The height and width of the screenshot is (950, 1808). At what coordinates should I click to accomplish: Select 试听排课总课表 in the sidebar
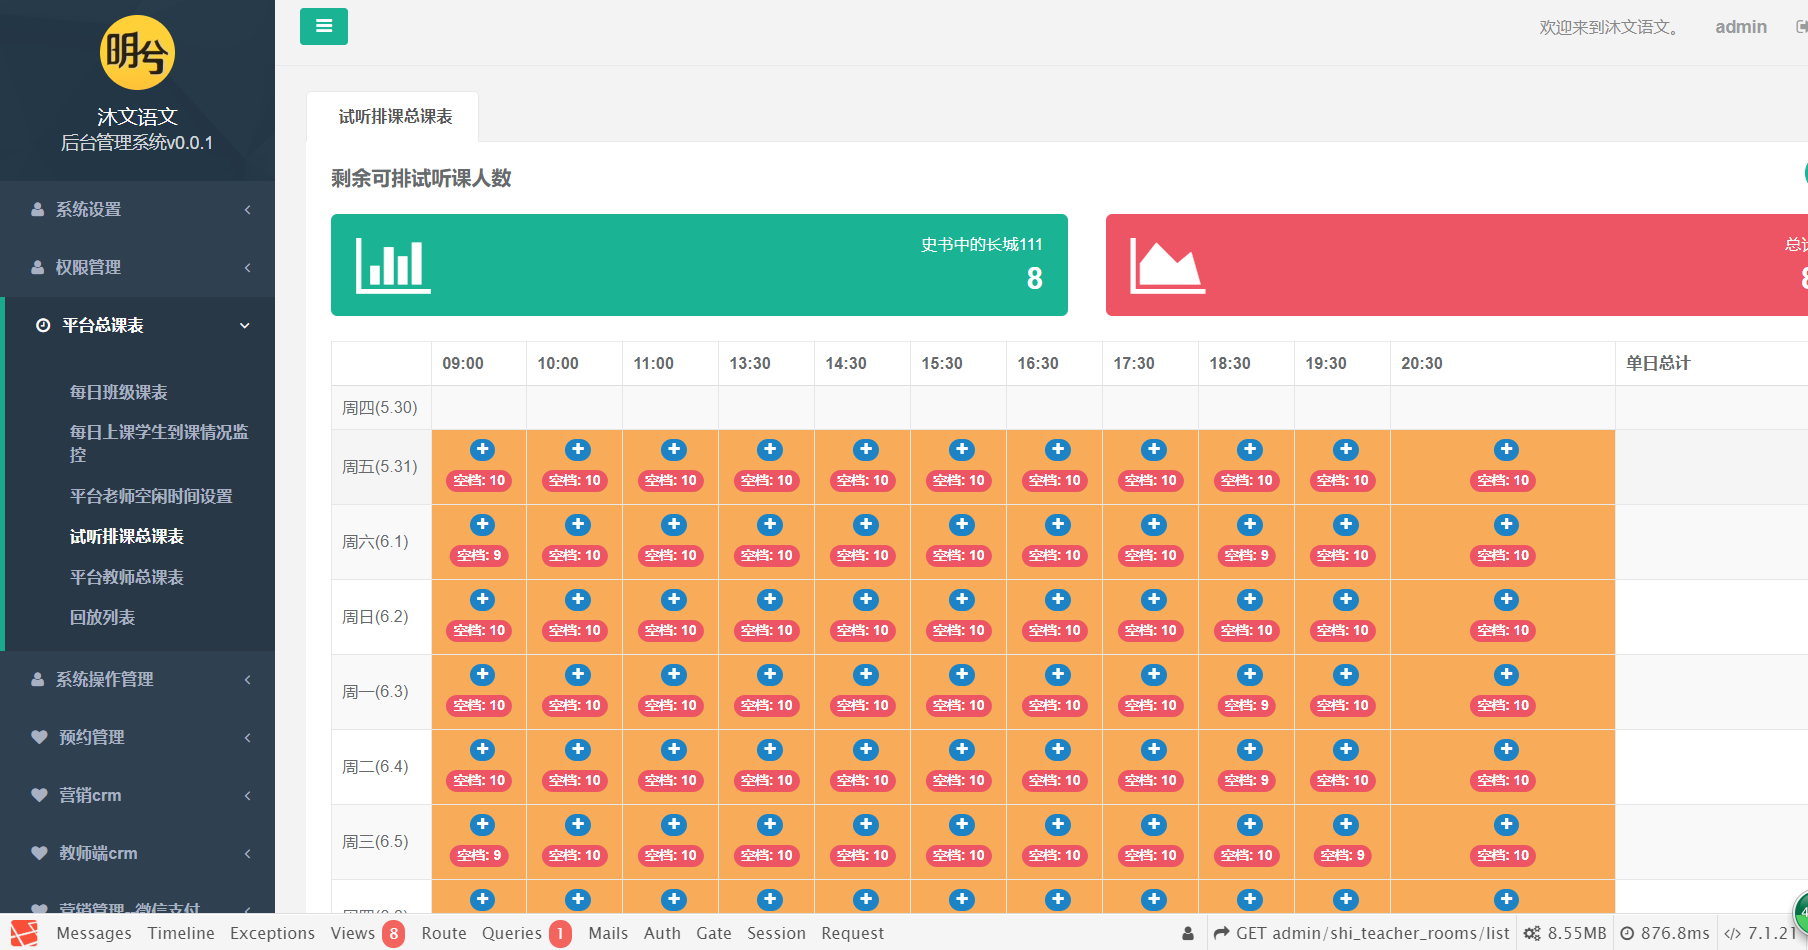[126, 536]
